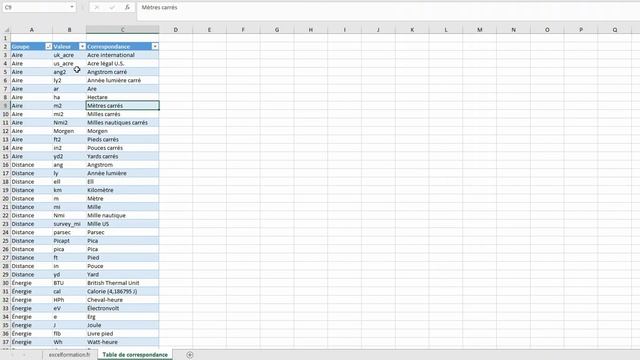Viewport: 640px width, 360px height.
Task: Click the cell 'Pieds carrés'
Action: [x=122, y=140]
